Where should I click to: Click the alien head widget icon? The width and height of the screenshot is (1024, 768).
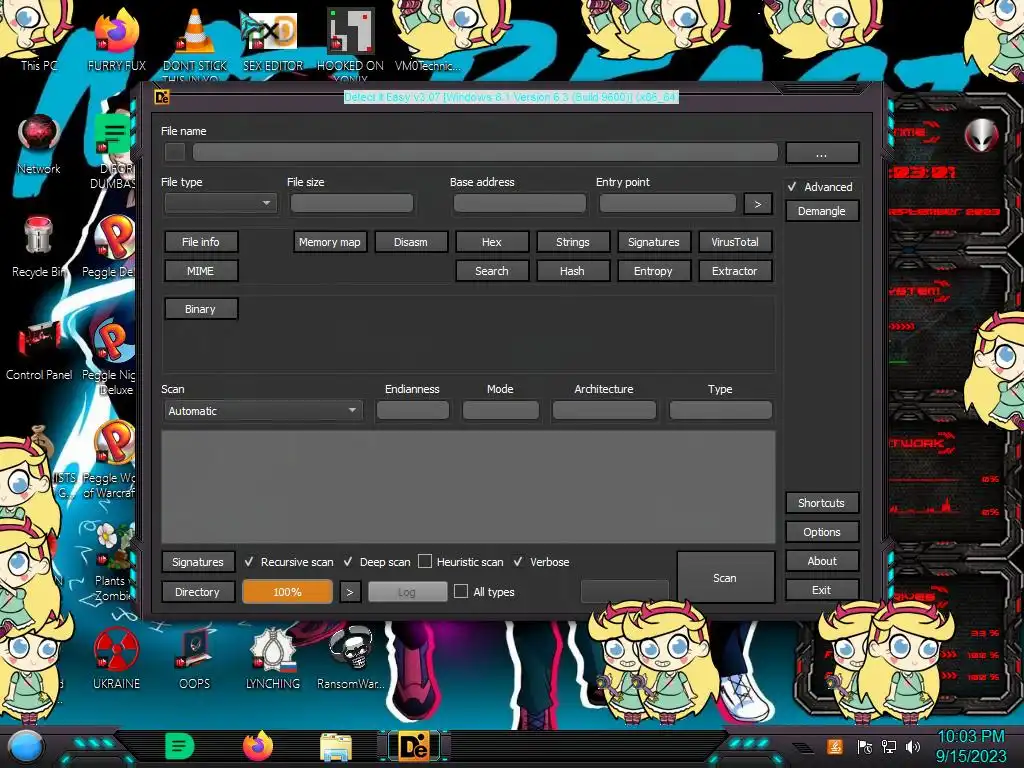(981, 135)
